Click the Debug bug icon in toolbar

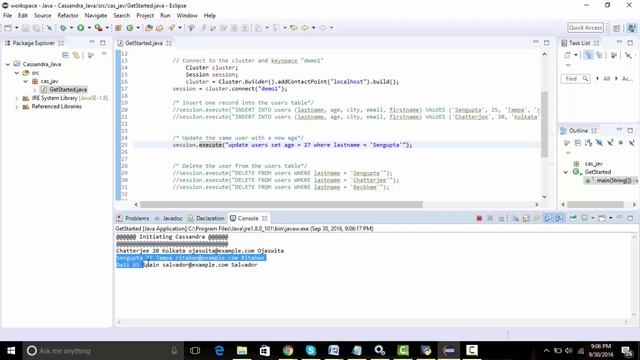coord(63,28)
